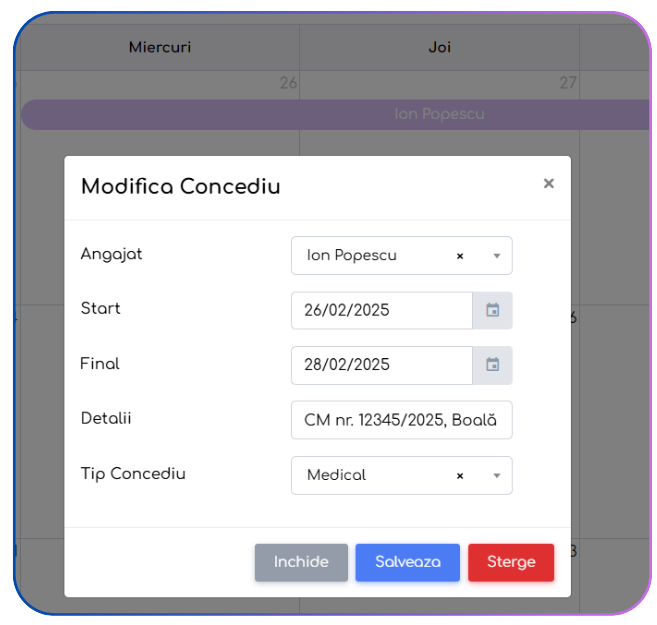Open the Medical leave type combo box

[x=401, y=475]
